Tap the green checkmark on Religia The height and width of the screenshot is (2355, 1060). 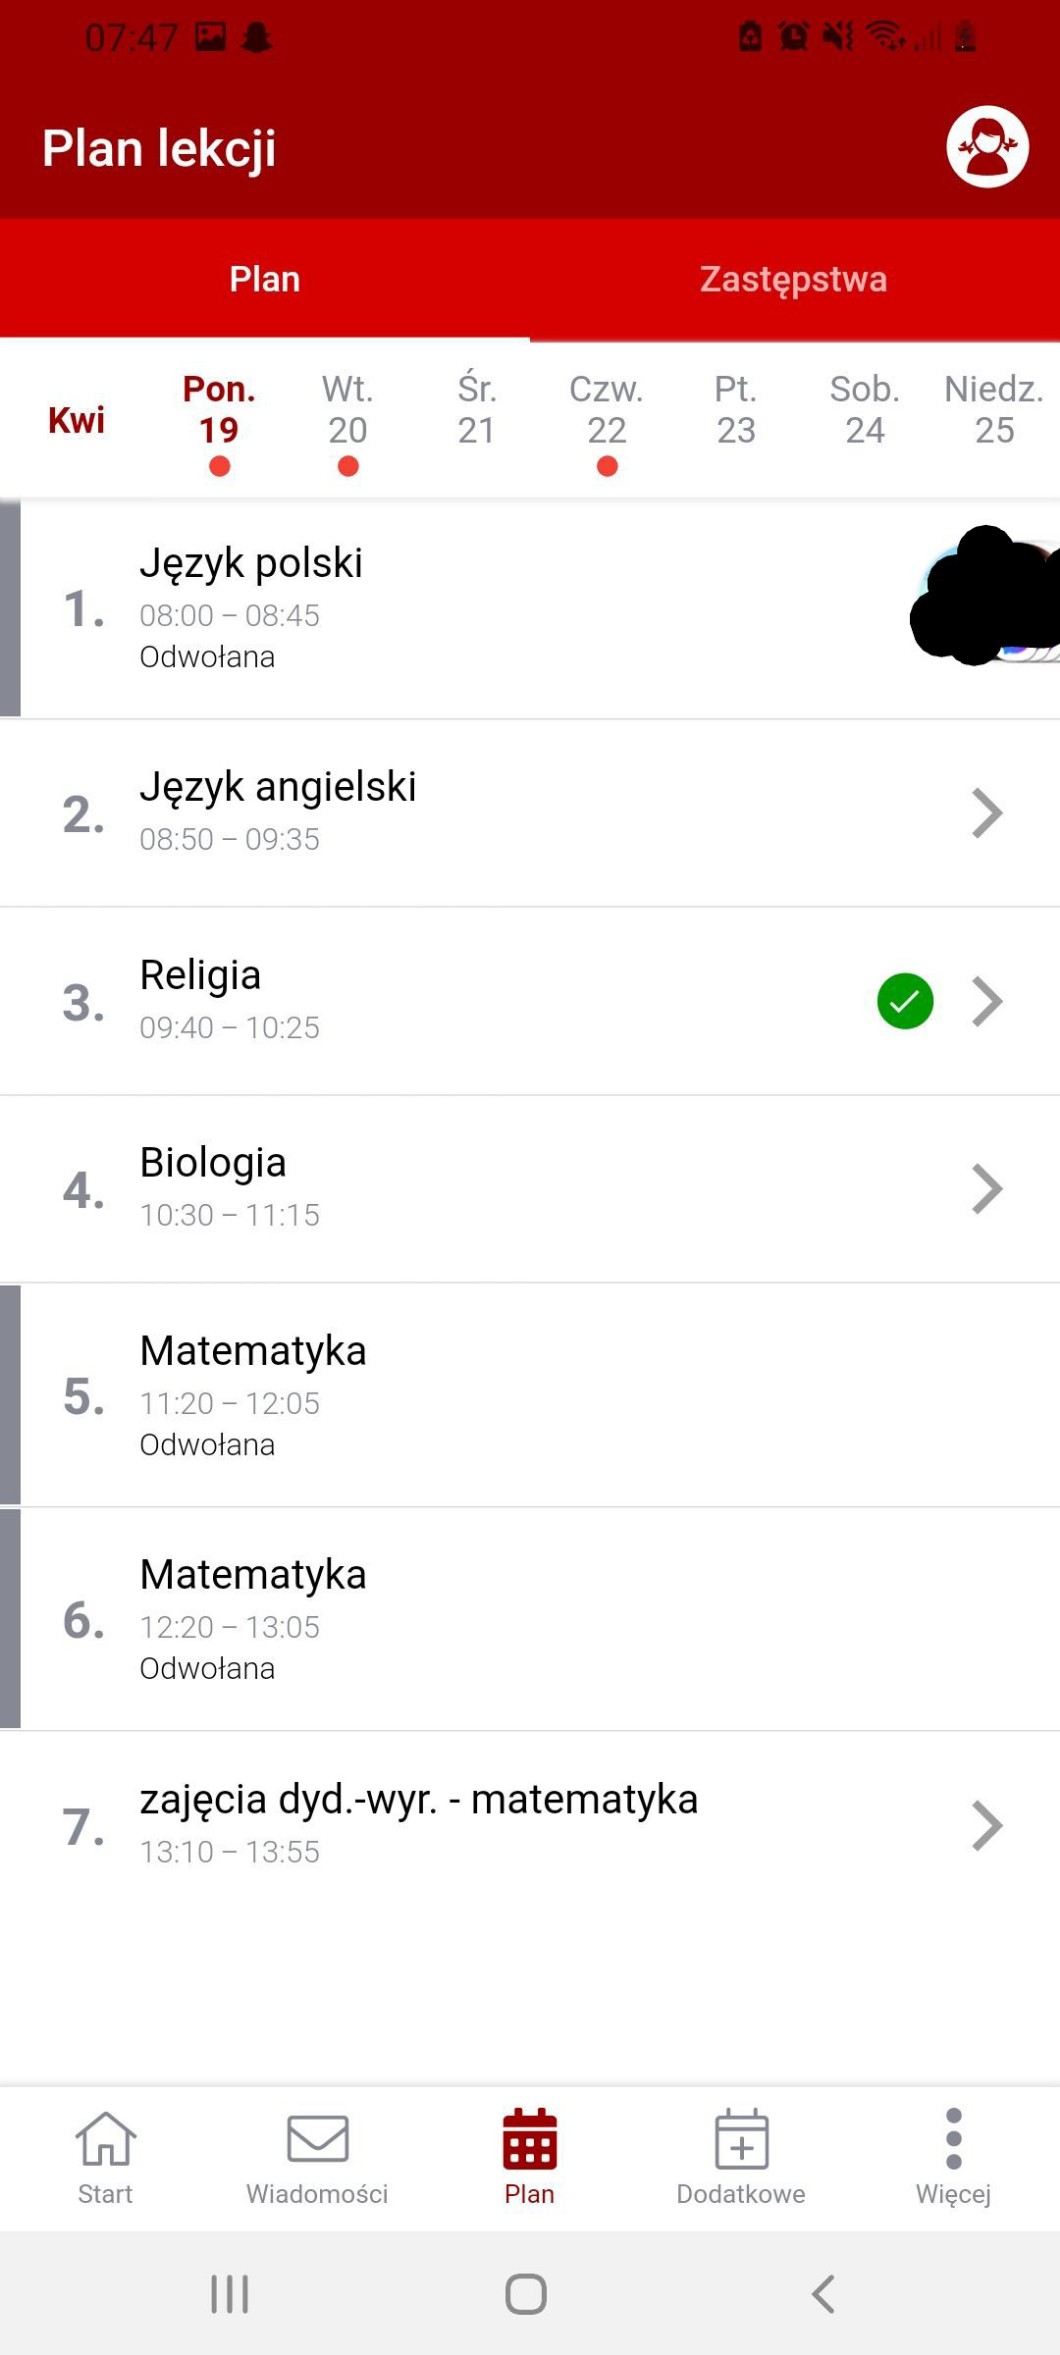click(905, 1001)
